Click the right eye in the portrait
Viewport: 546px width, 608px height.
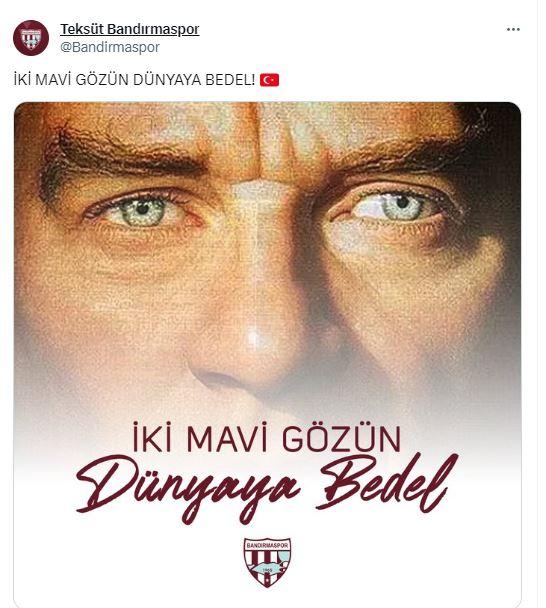click(399, 206)
